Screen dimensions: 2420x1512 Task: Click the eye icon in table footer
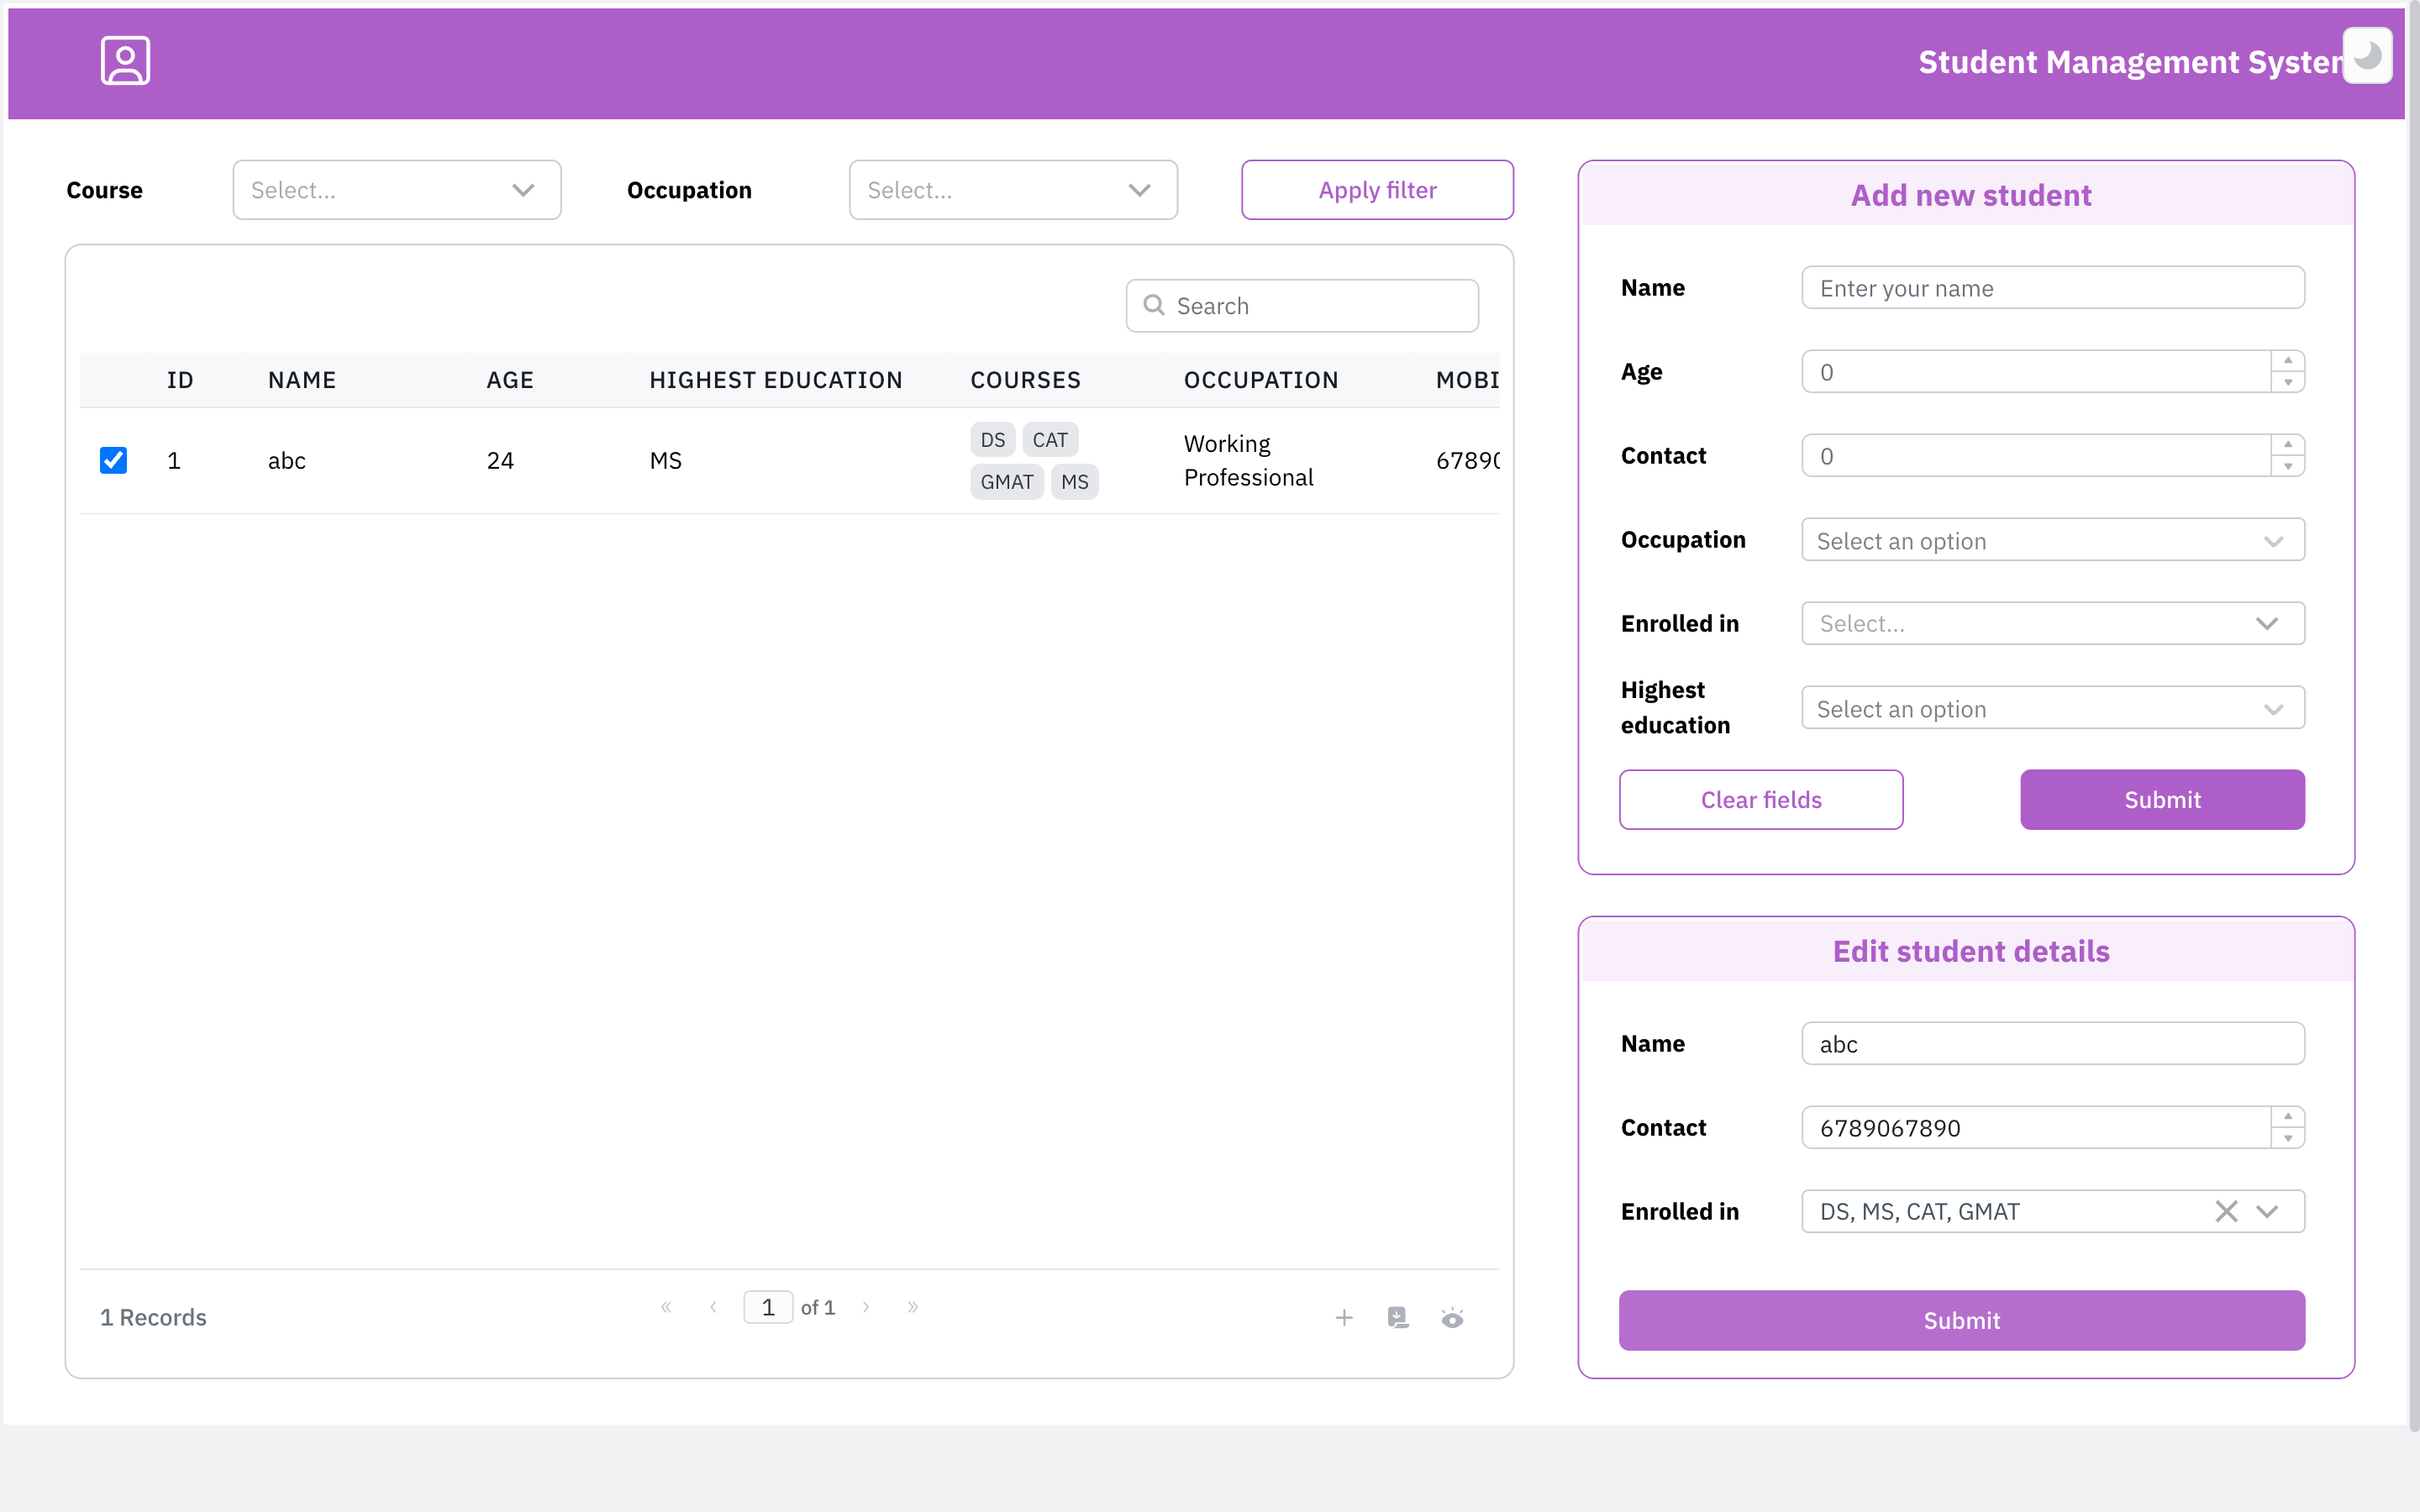point(1452,1317)
